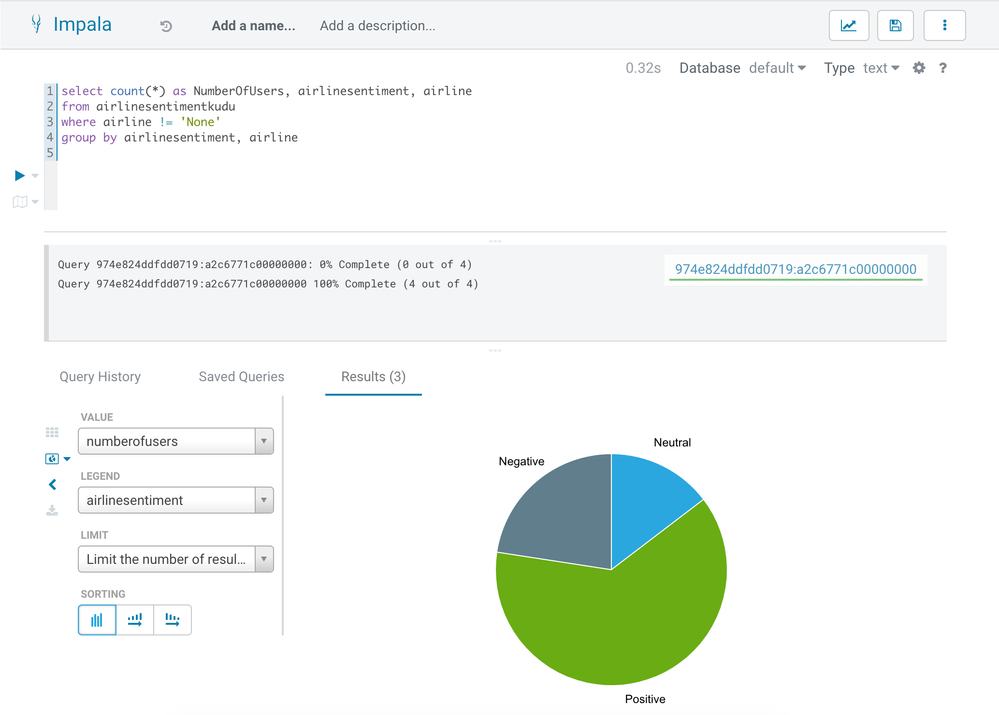This screenshot has height=715, width=999.
Task: Open the Saved Queries tab
Action: click(241, 377)
